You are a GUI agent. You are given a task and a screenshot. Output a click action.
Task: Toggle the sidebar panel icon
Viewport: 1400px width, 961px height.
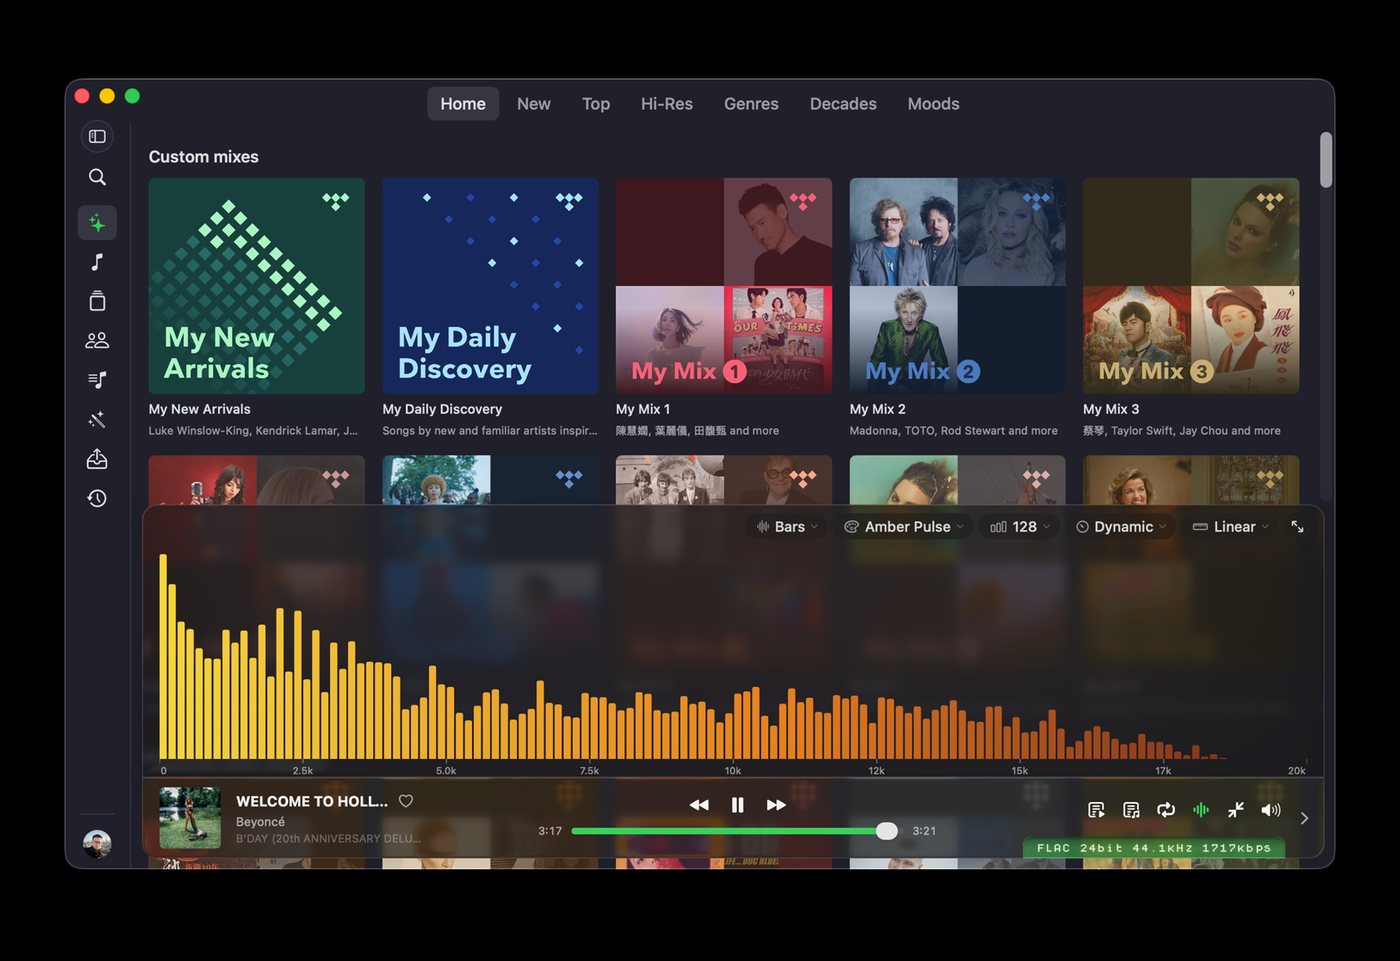97,136
